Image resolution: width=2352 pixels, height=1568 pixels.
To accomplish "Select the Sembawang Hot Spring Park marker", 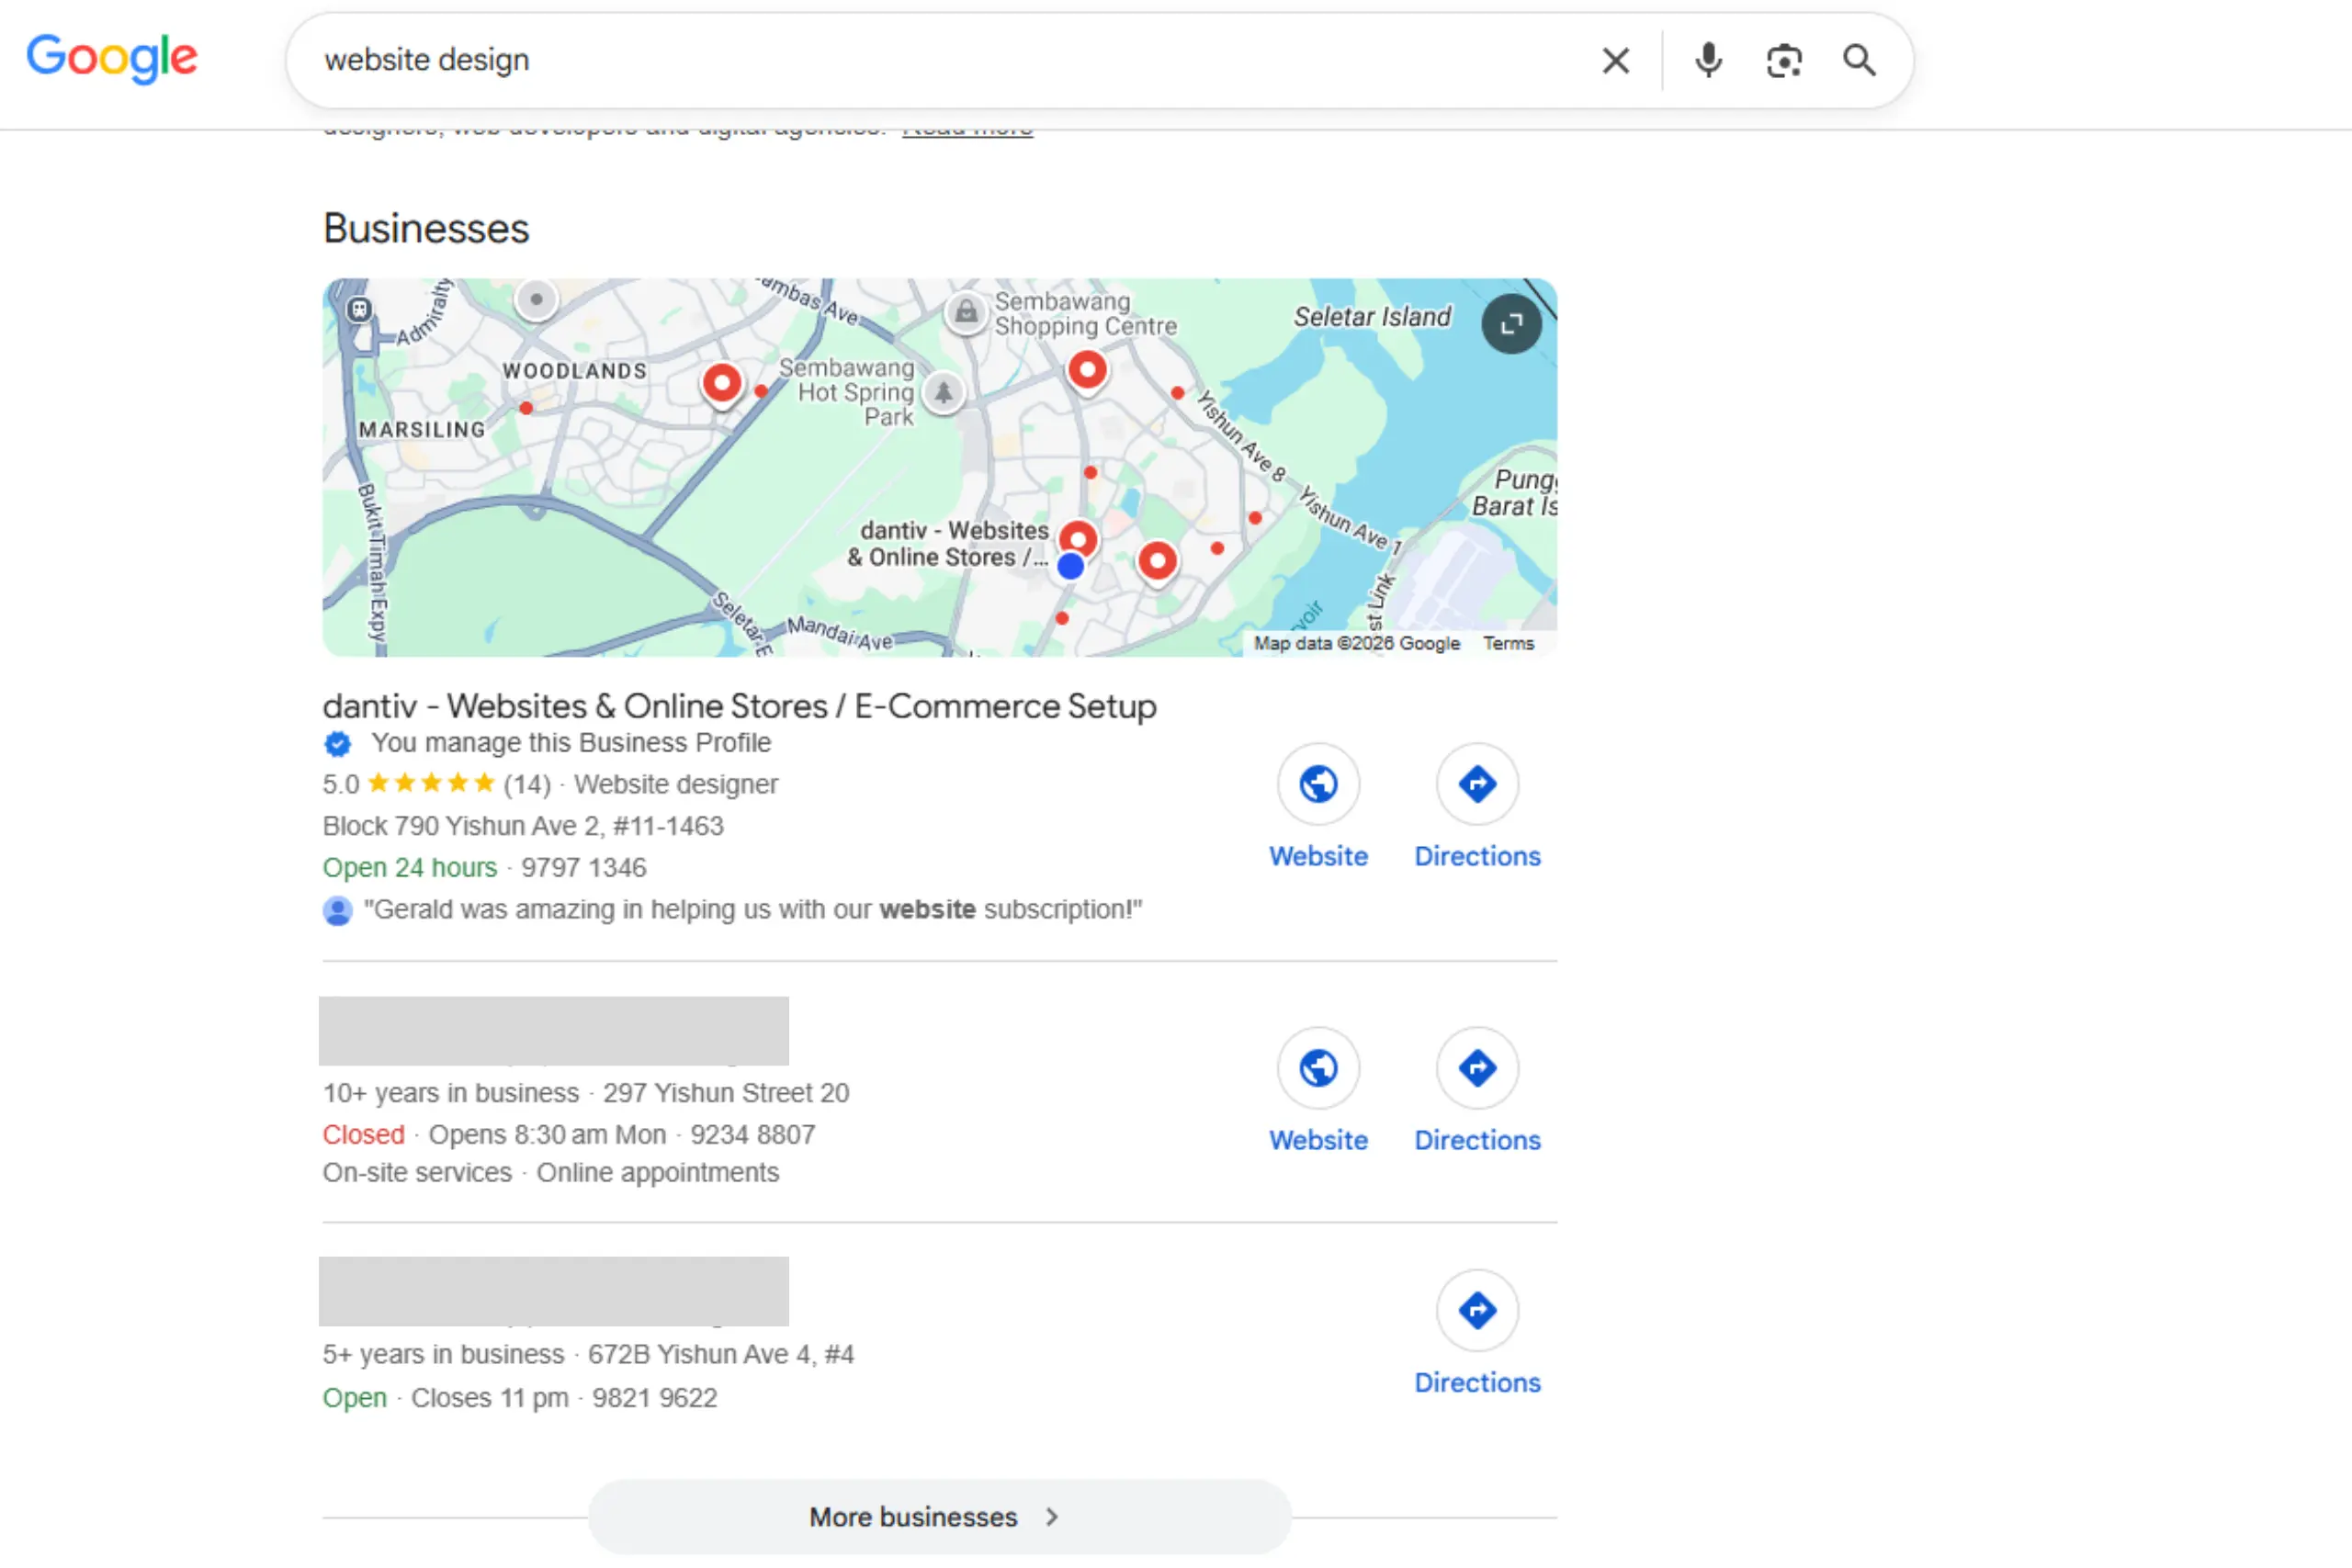I will (943, 392).
